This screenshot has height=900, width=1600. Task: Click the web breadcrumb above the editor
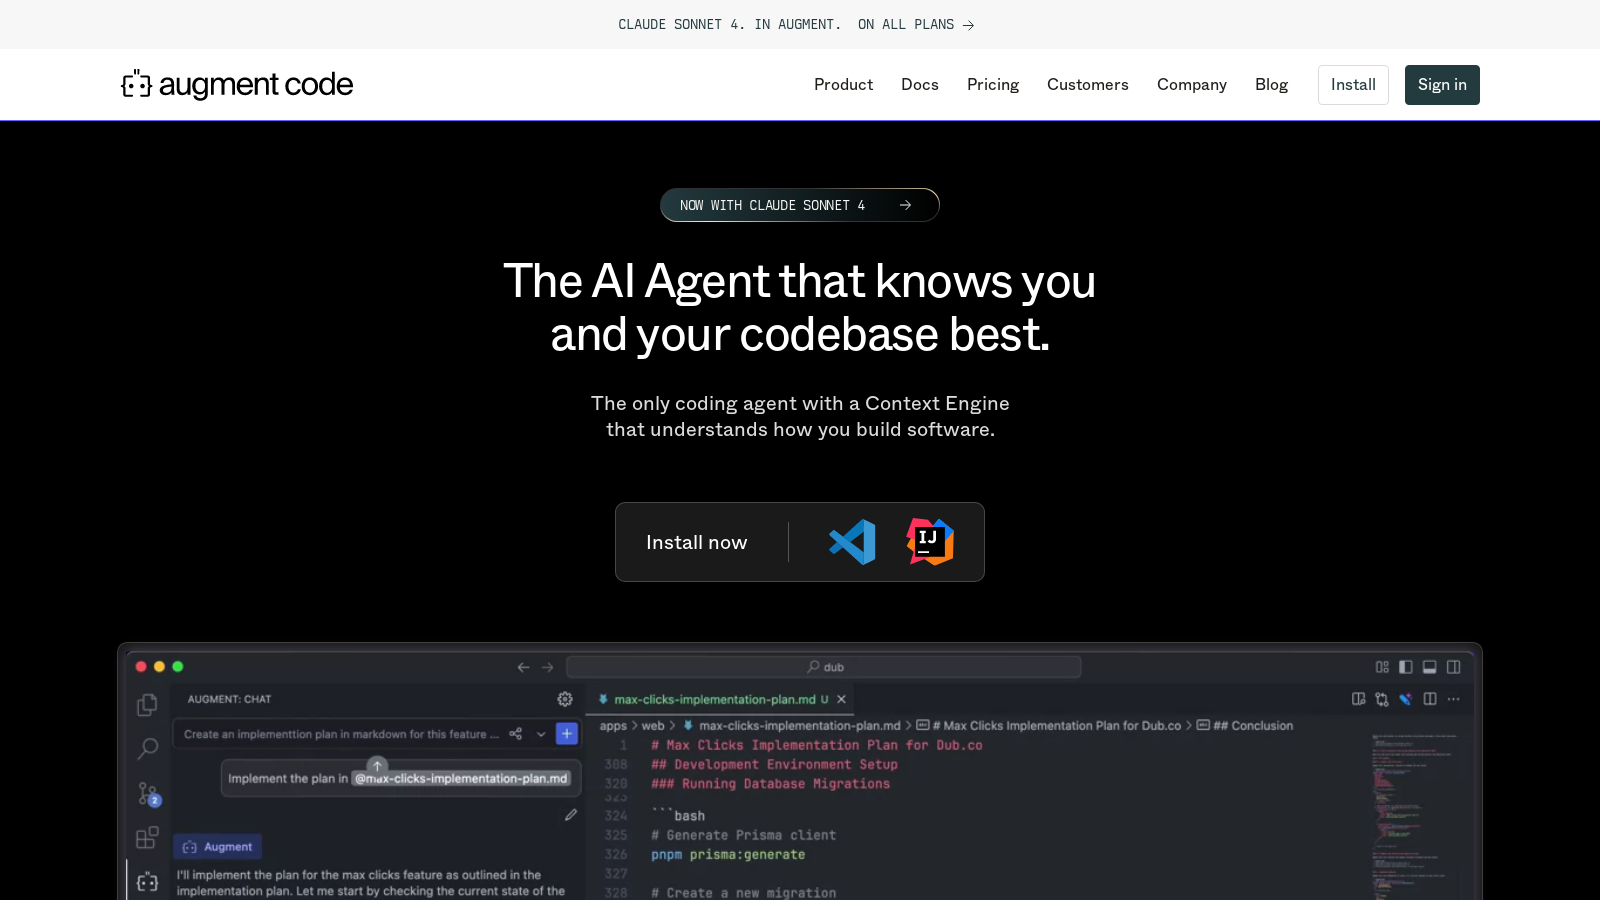point(652,725)
